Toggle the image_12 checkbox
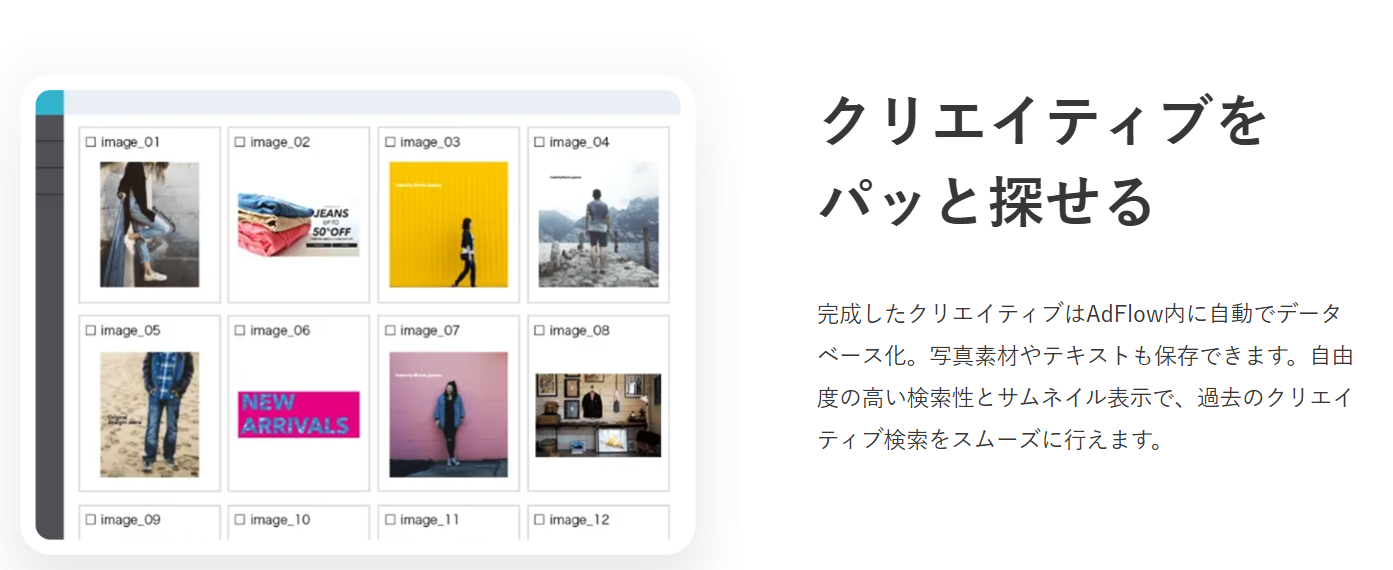 540,520
